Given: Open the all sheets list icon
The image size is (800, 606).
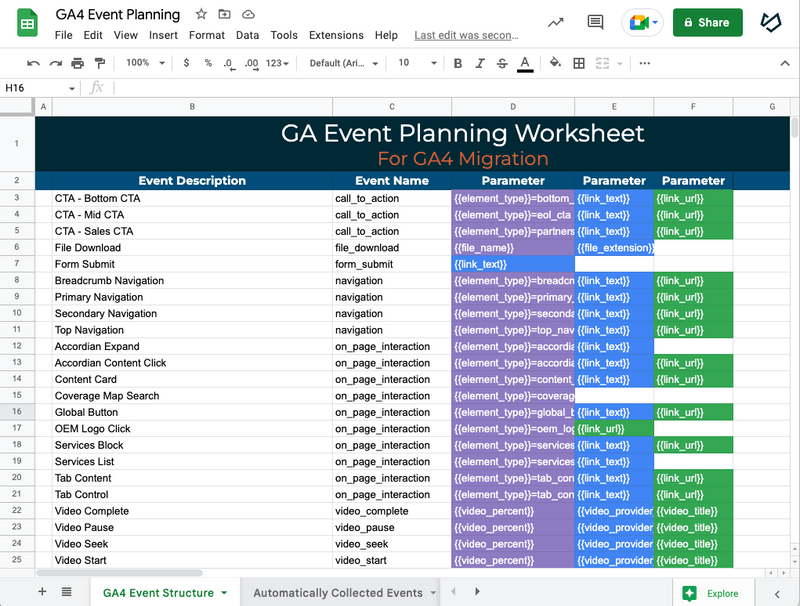Looking at the screenshot, I should click(x=66, y=592).
